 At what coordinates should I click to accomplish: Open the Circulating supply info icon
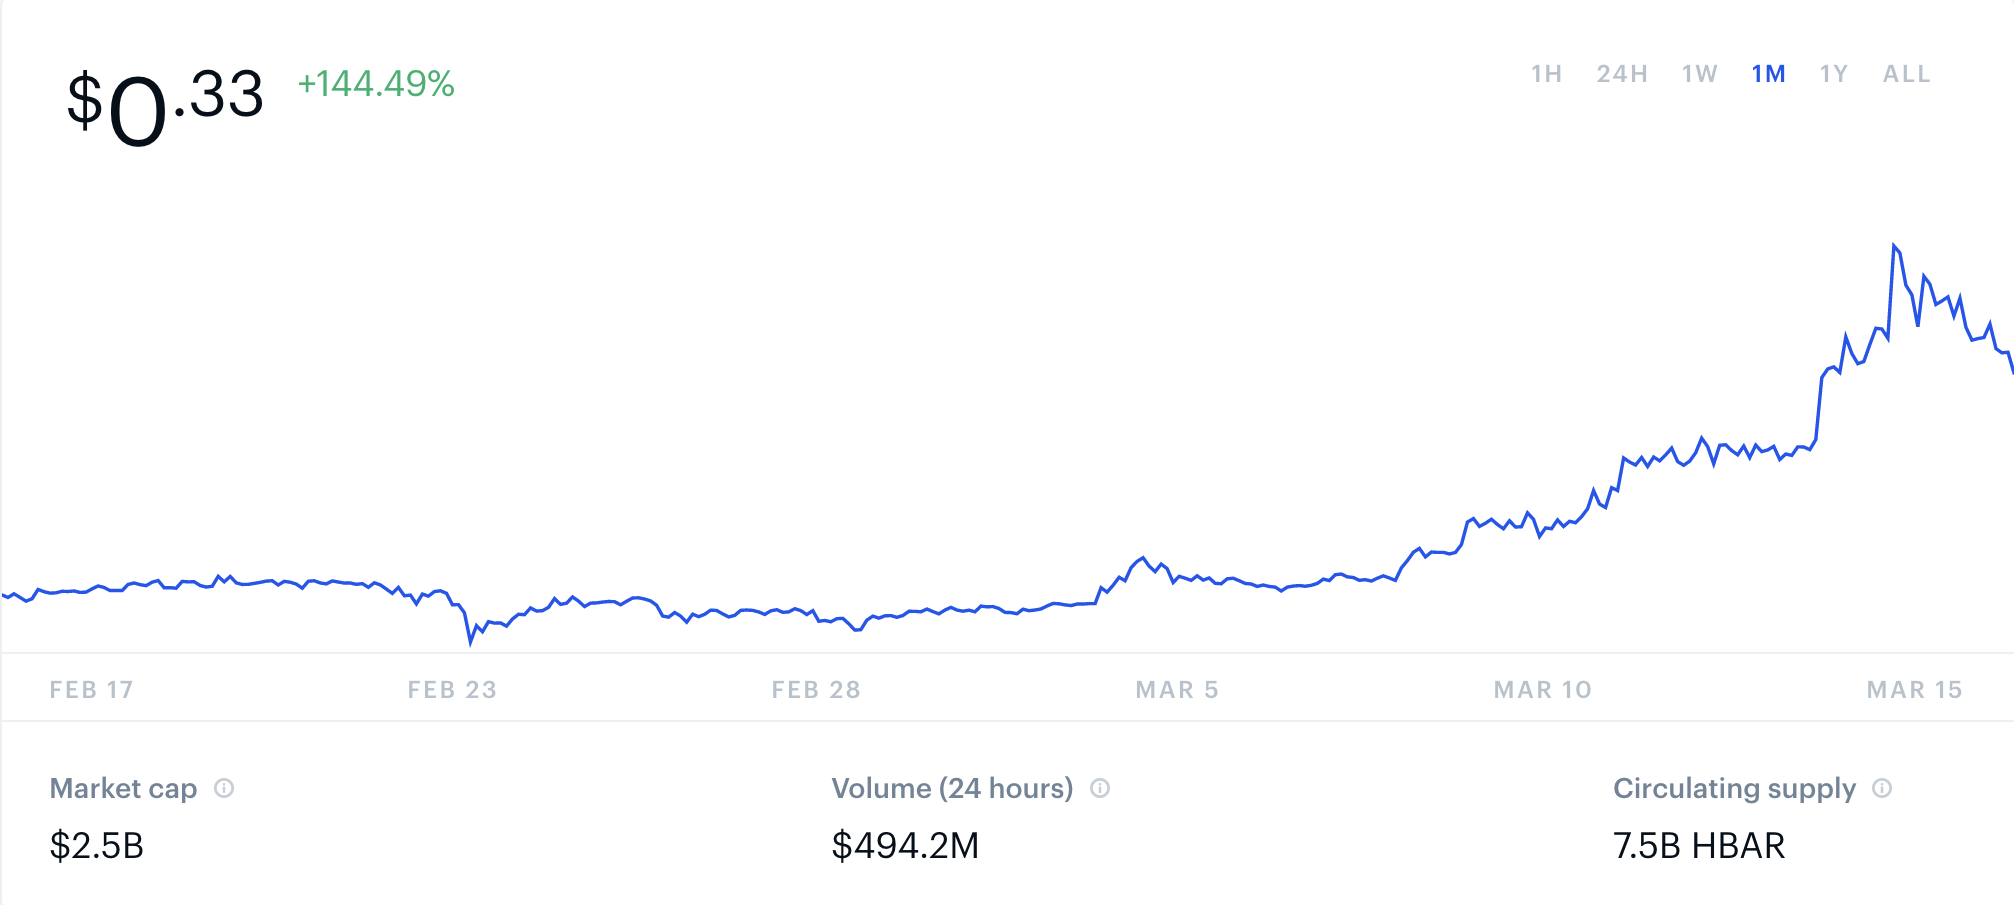(x=1882, y=788)
